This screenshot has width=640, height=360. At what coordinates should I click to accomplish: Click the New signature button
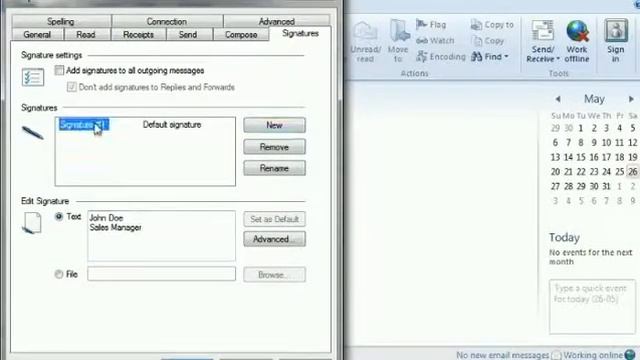pos(274,125)
